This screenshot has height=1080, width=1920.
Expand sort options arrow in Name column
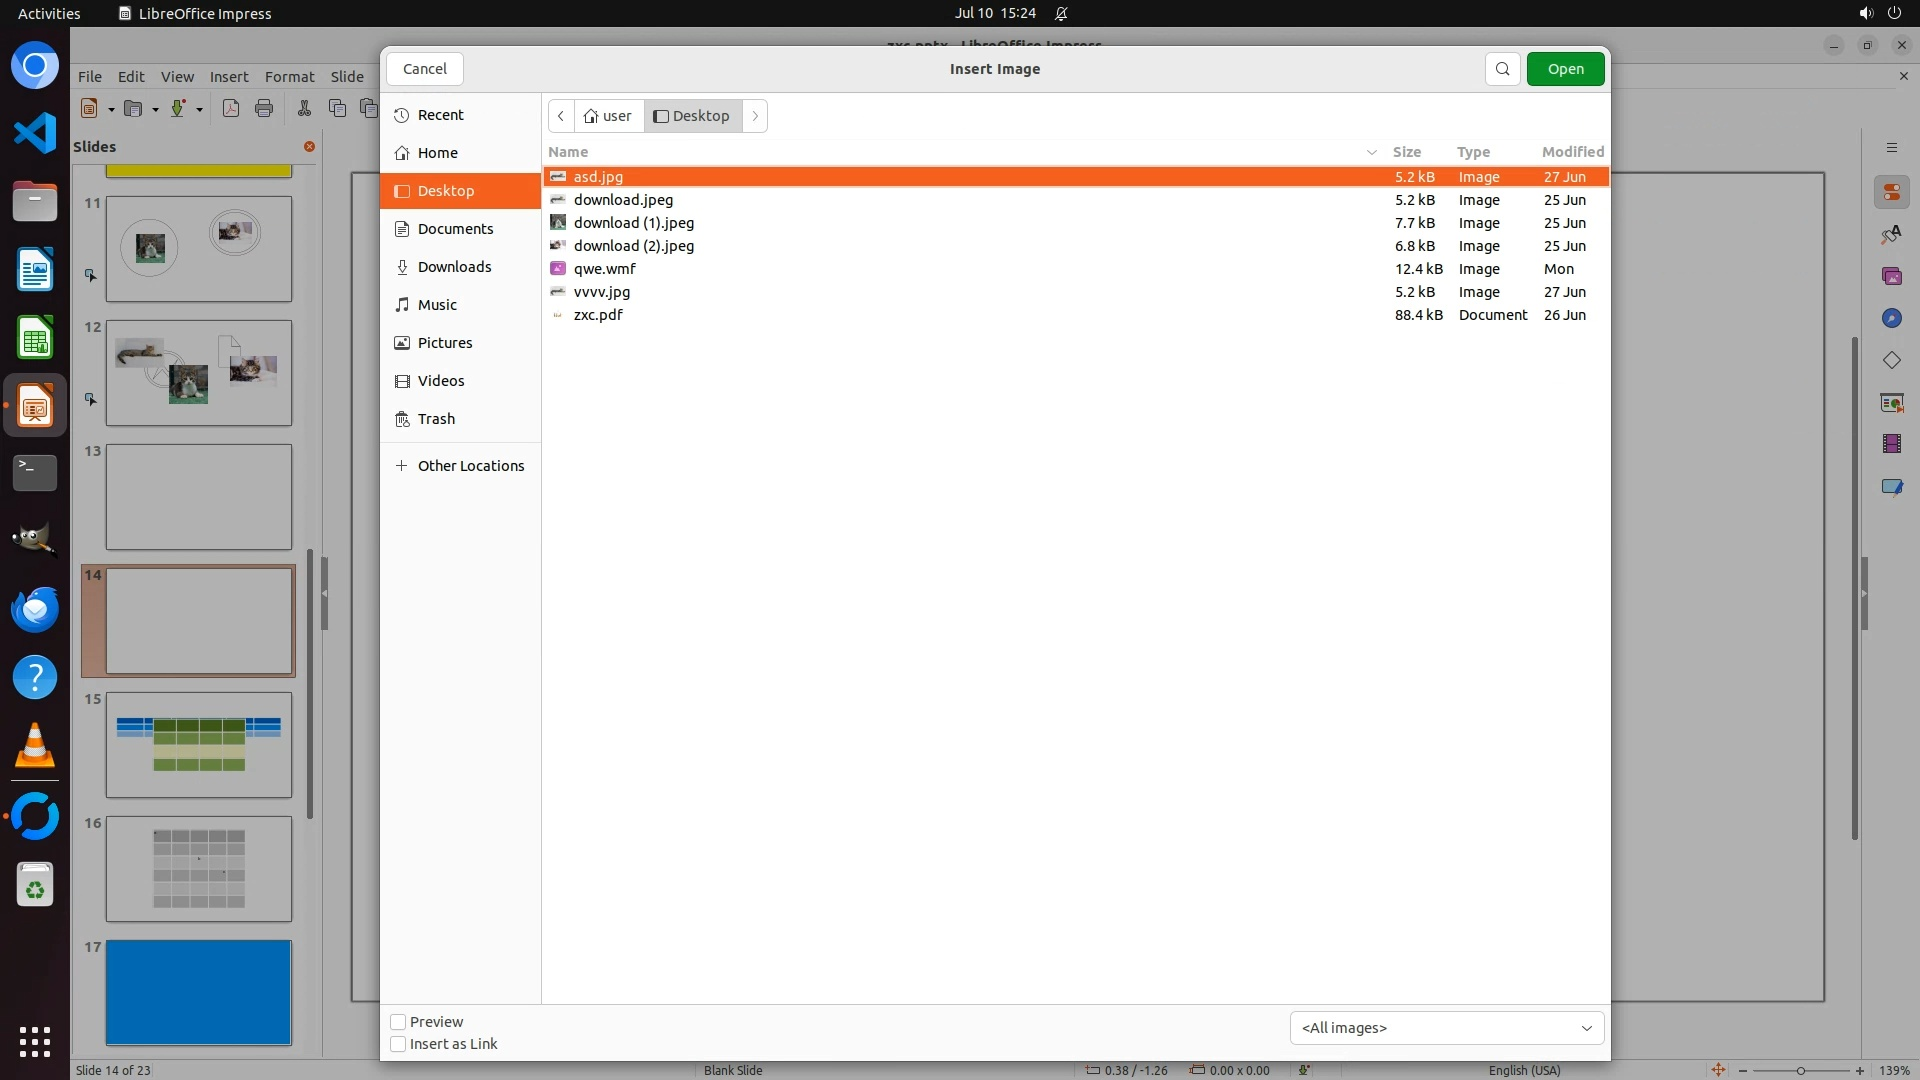[x=1371, y=152]
